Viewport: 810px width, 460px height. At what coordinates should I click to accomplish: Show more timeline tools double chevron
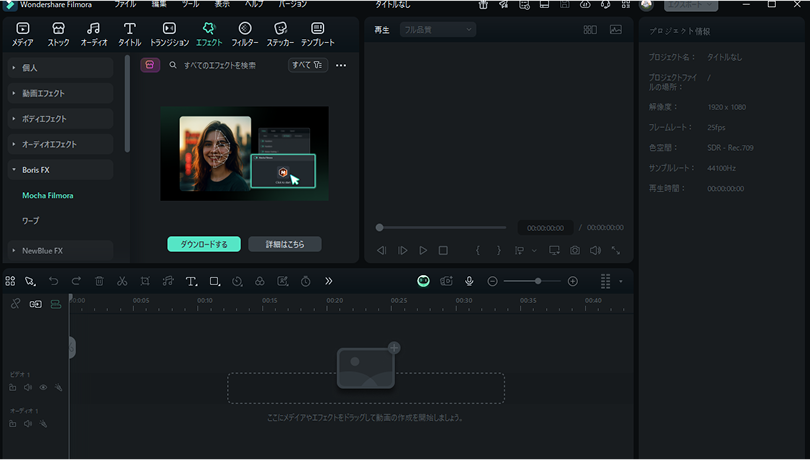(329, 281)
